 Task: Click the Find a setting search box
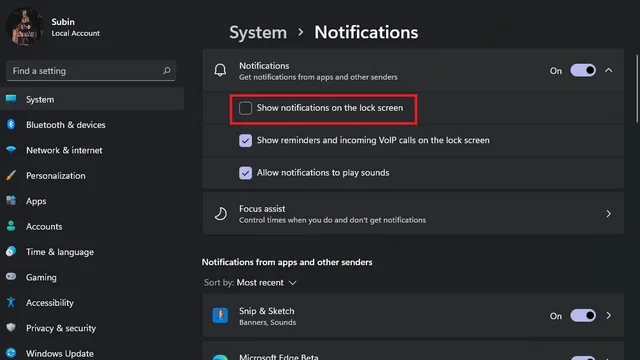[91, 71]
